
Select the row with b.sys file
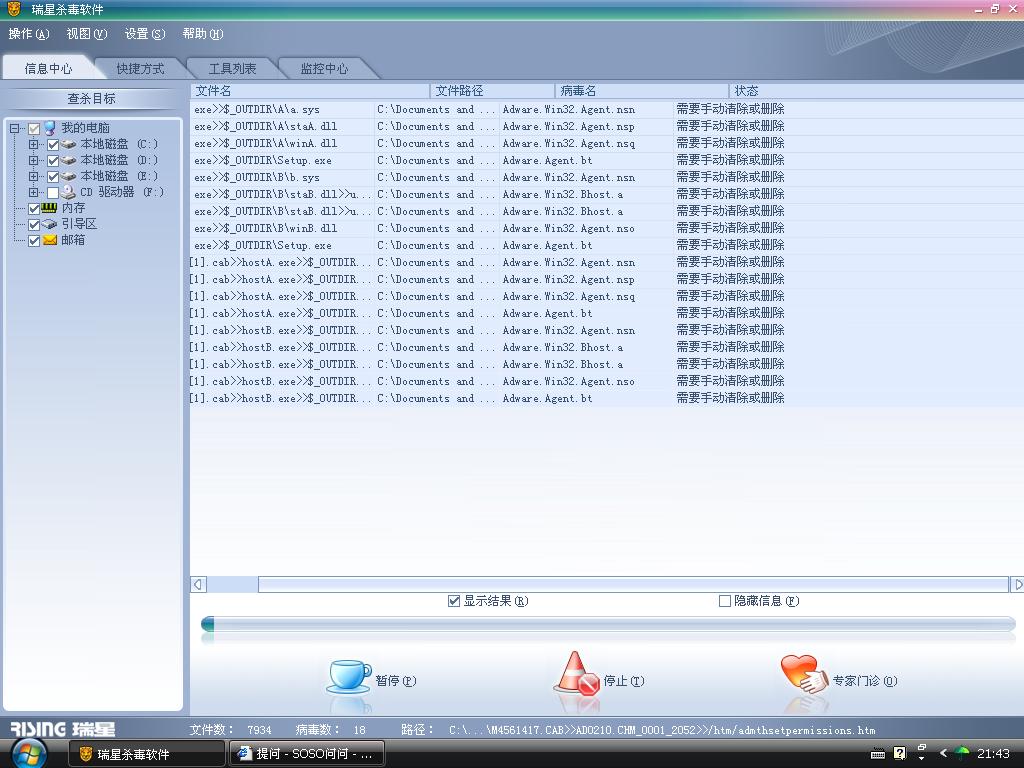click(x=607, y=178)
